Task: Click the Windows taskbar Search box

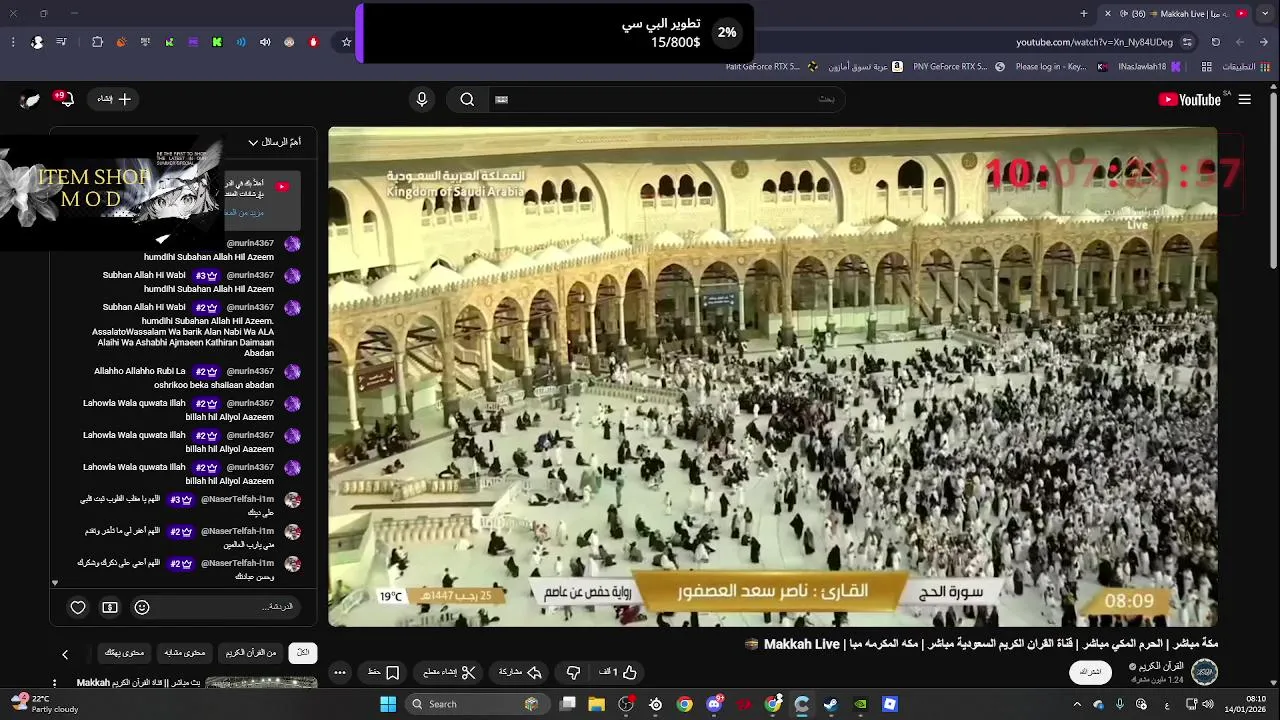Action: [x=475, y=704]
